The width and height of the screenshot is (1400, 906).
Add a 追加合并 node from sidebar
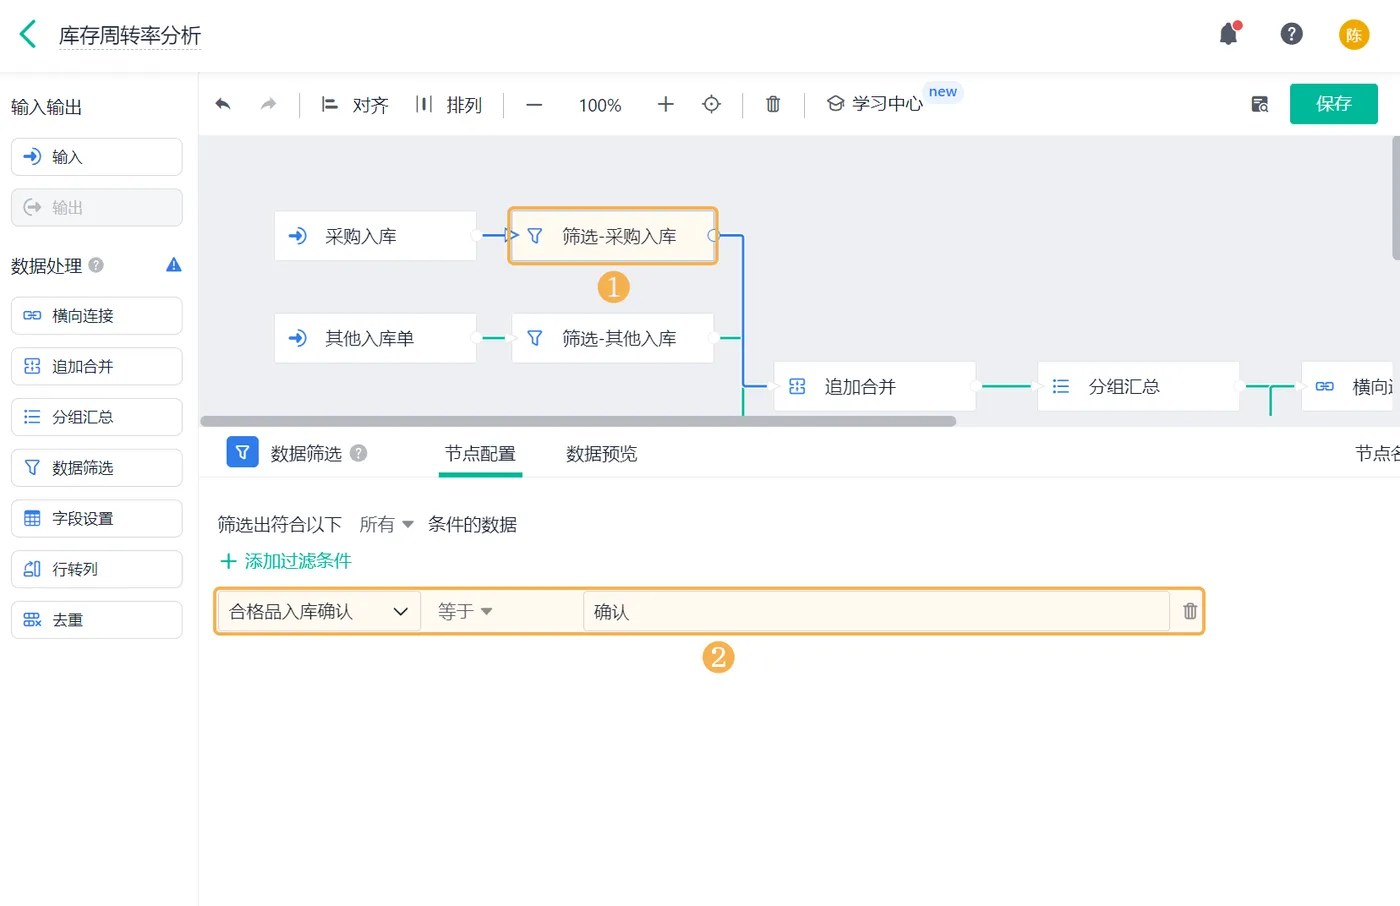tap(97, 366)
